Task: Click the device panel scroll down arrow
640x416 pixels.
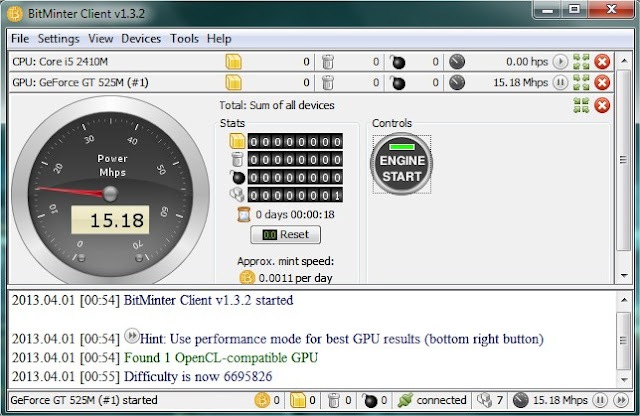Action: click(x=624, y=276)
